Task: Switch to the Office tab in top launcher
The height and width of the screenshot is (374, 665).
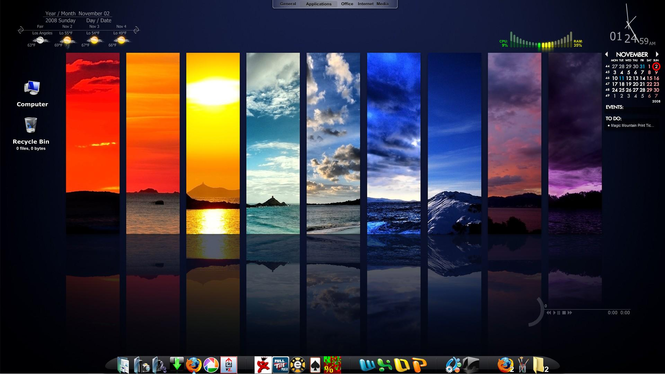Action: 347,3
